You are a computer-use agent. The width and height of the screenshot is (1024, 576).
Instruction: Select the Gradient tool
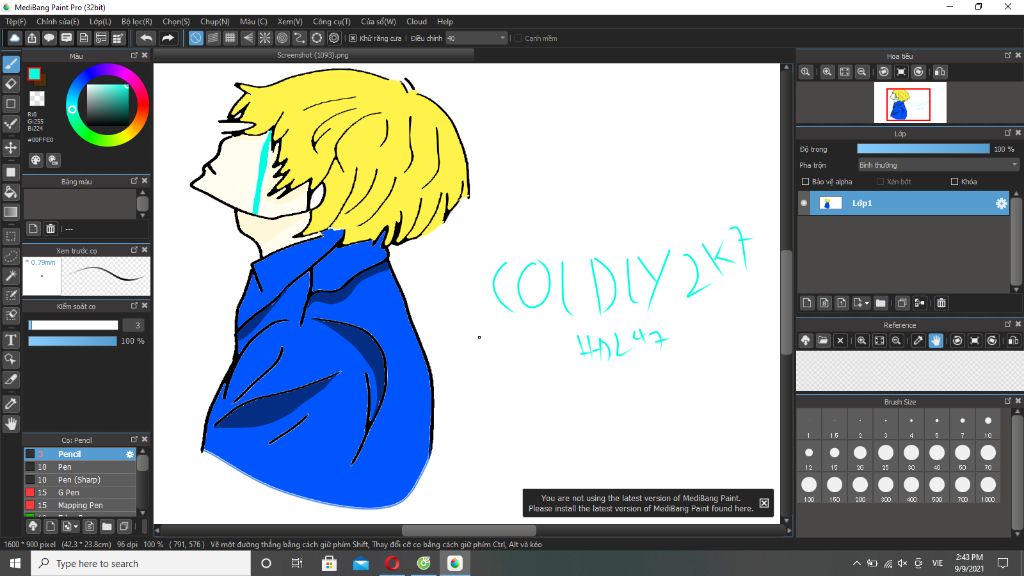[x=11, y=212]
